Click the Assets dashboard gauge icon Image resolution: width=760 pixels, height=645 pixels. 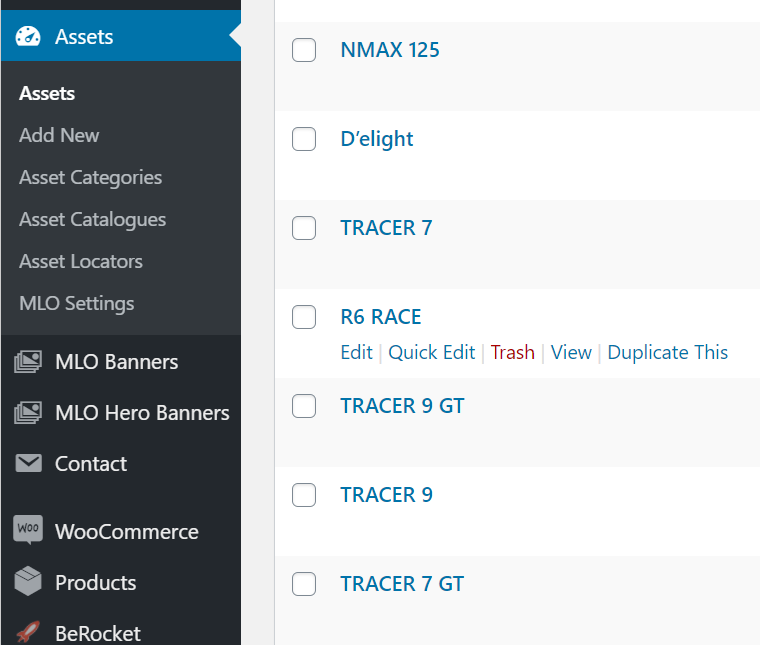pyautogui.click(x=28, y=37)
